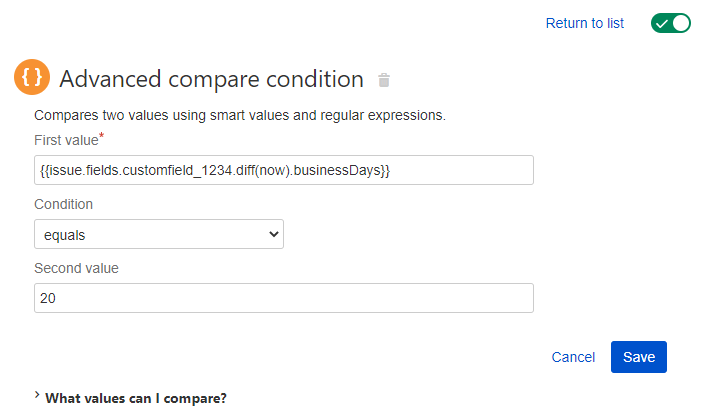Click into the Second value field containing 20

click(284, 298)
